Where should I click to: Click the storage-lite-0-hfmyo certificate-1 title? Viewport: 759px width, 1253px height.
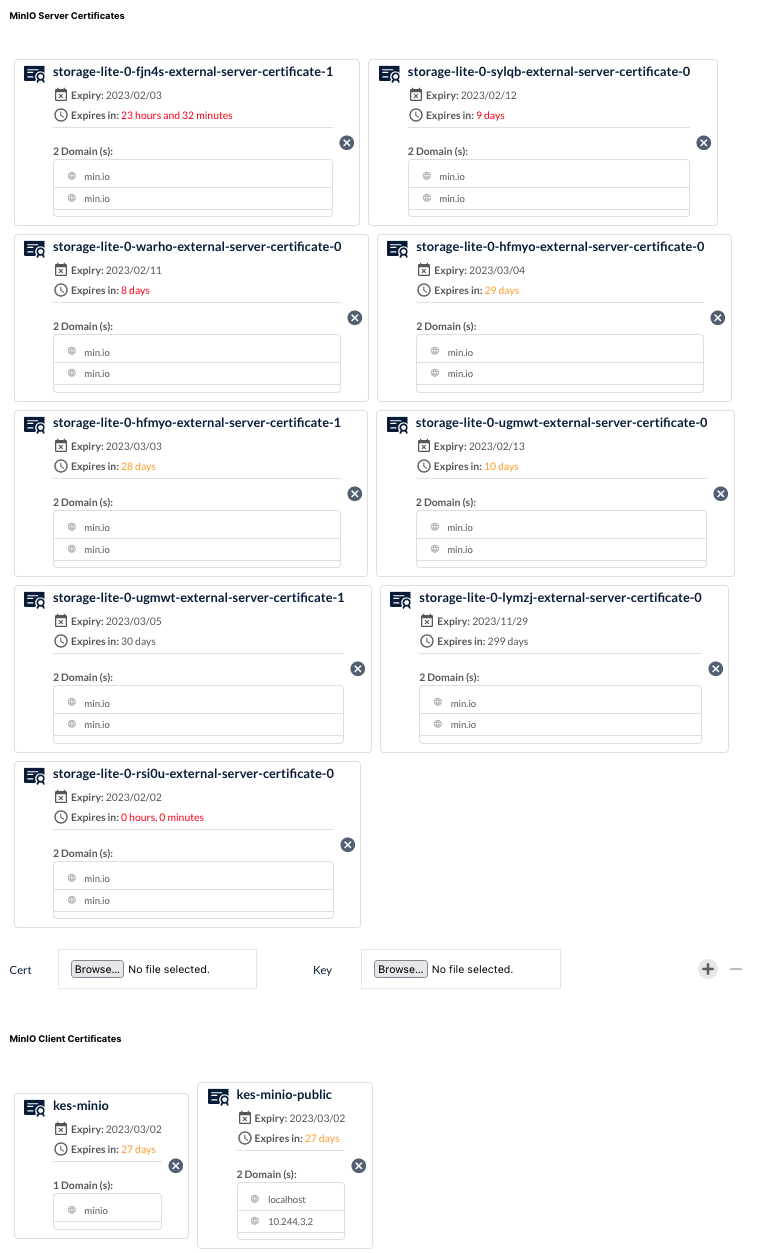coord(196,423)
